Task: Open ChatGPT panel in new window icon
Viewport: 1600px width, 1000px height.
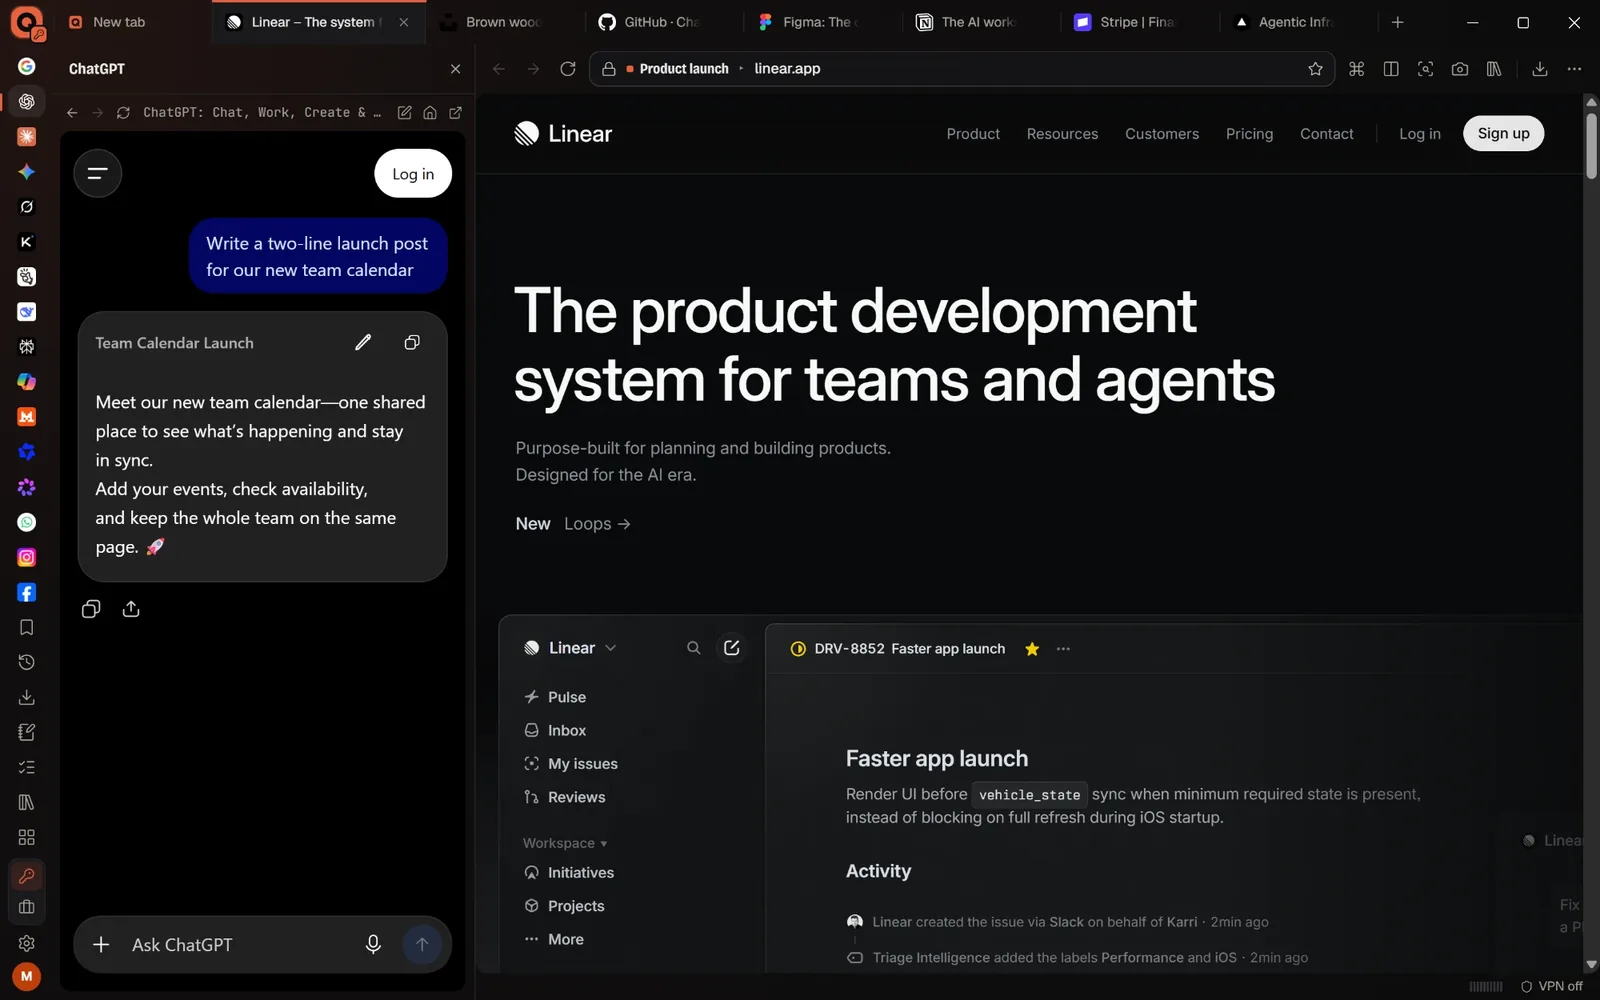Action: coord(456,112)
